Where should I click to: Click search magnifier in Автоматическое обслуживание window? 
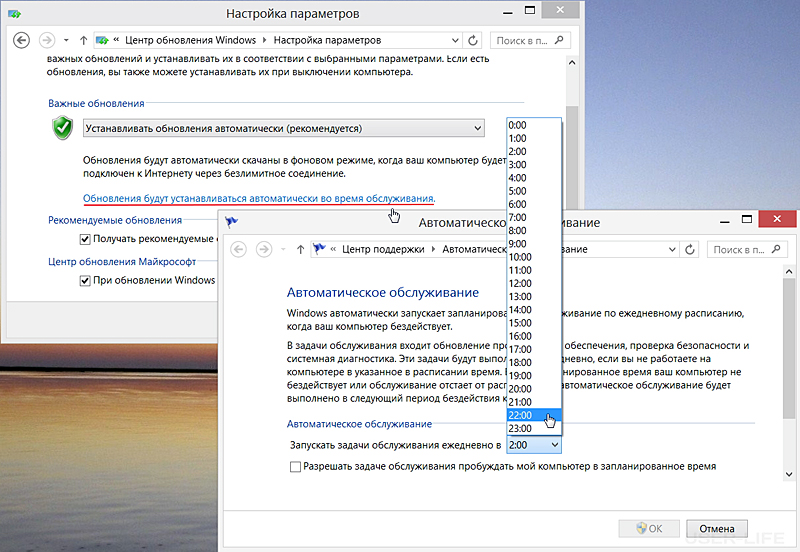pos(776,249)
